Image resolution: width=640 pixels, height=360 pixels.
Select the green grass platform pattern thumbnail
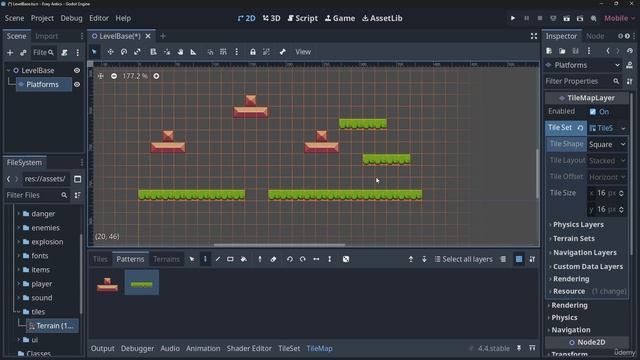(142, 282)
